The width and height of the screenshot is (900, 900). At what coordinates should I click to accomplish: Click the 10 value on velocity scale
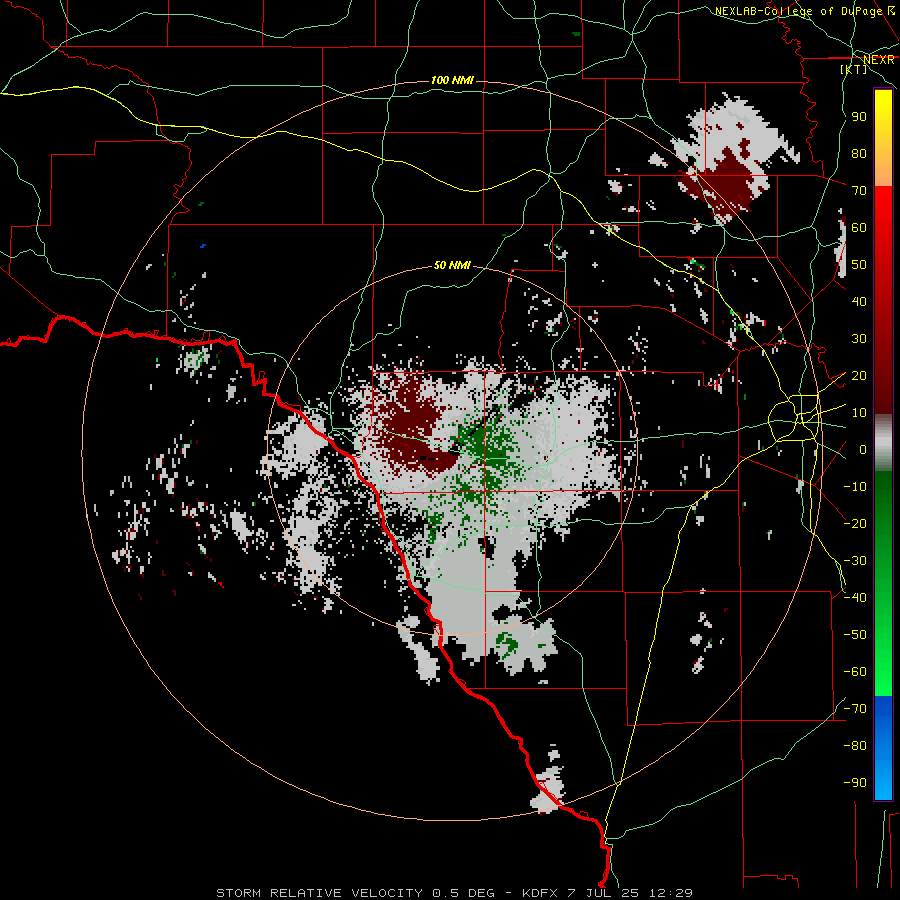click(859, 413)
